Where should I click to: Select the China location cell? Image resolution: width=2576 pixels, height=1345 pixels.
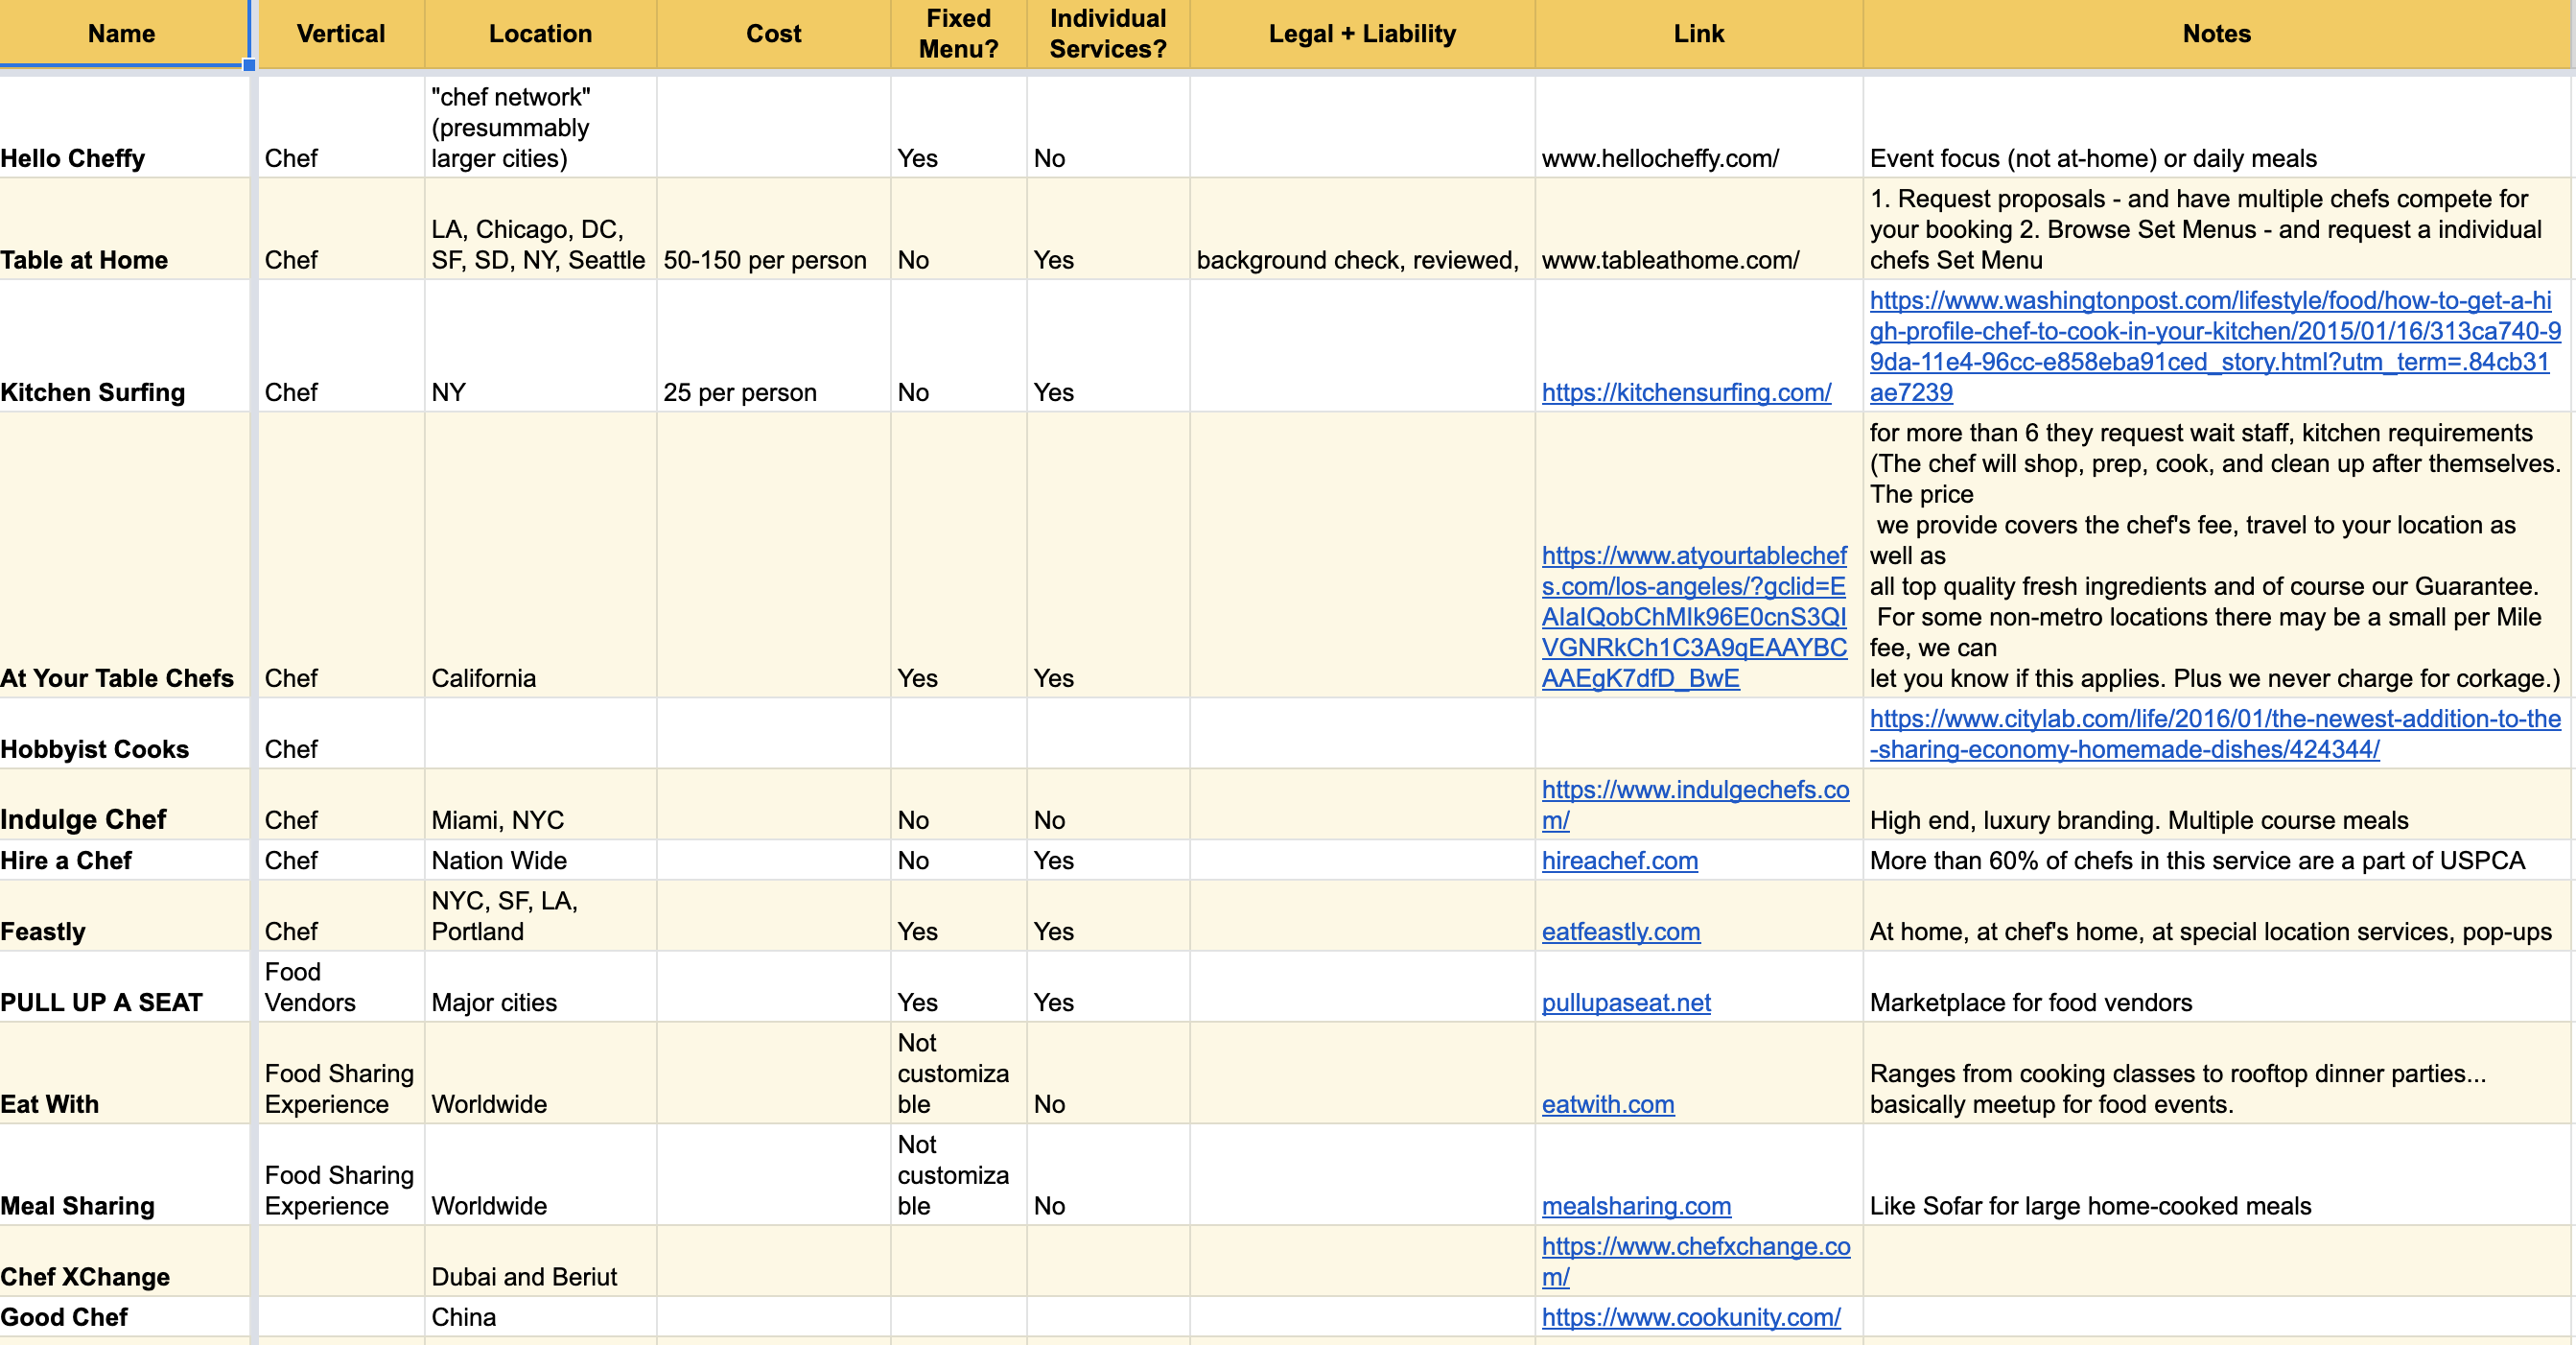pos(541,1317)
